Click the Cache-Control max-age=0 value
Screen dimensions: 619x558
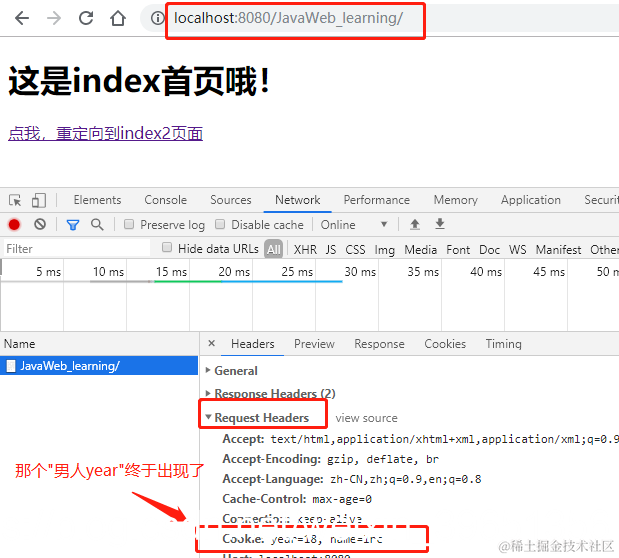[x=342, y=499]
